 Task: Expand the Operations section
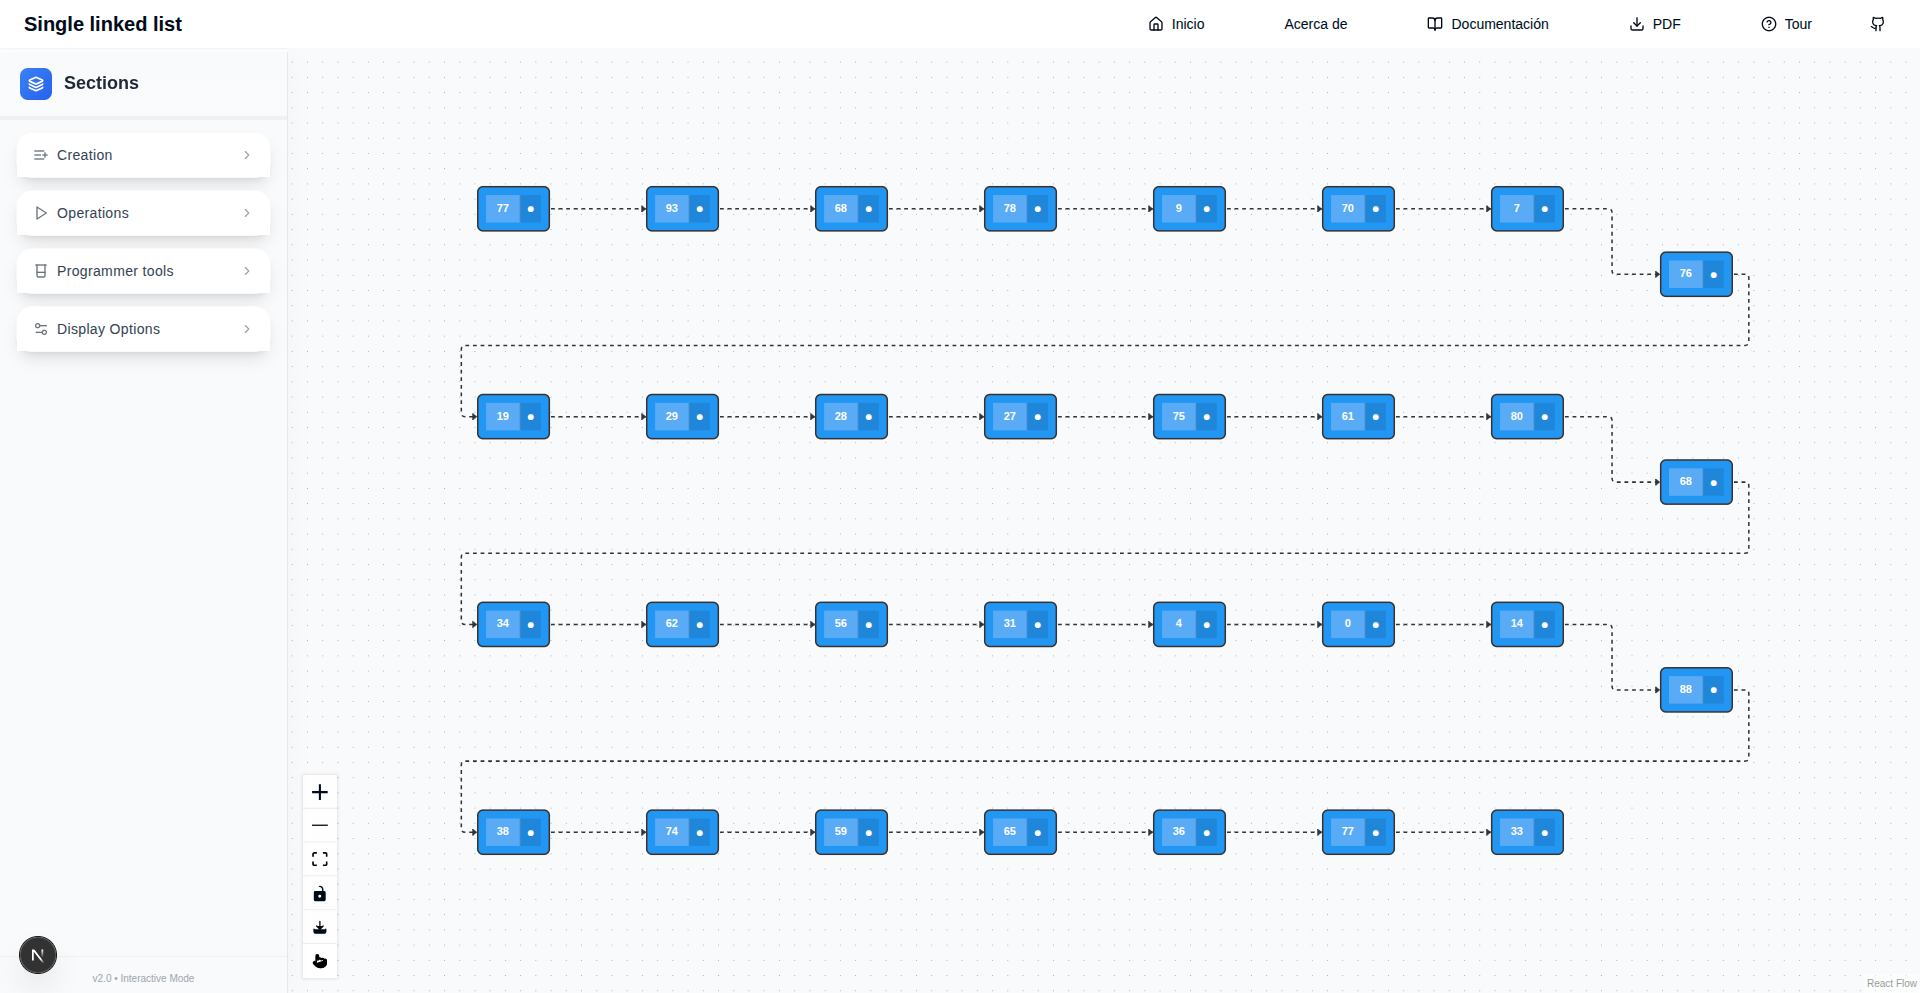pos(143,213)
